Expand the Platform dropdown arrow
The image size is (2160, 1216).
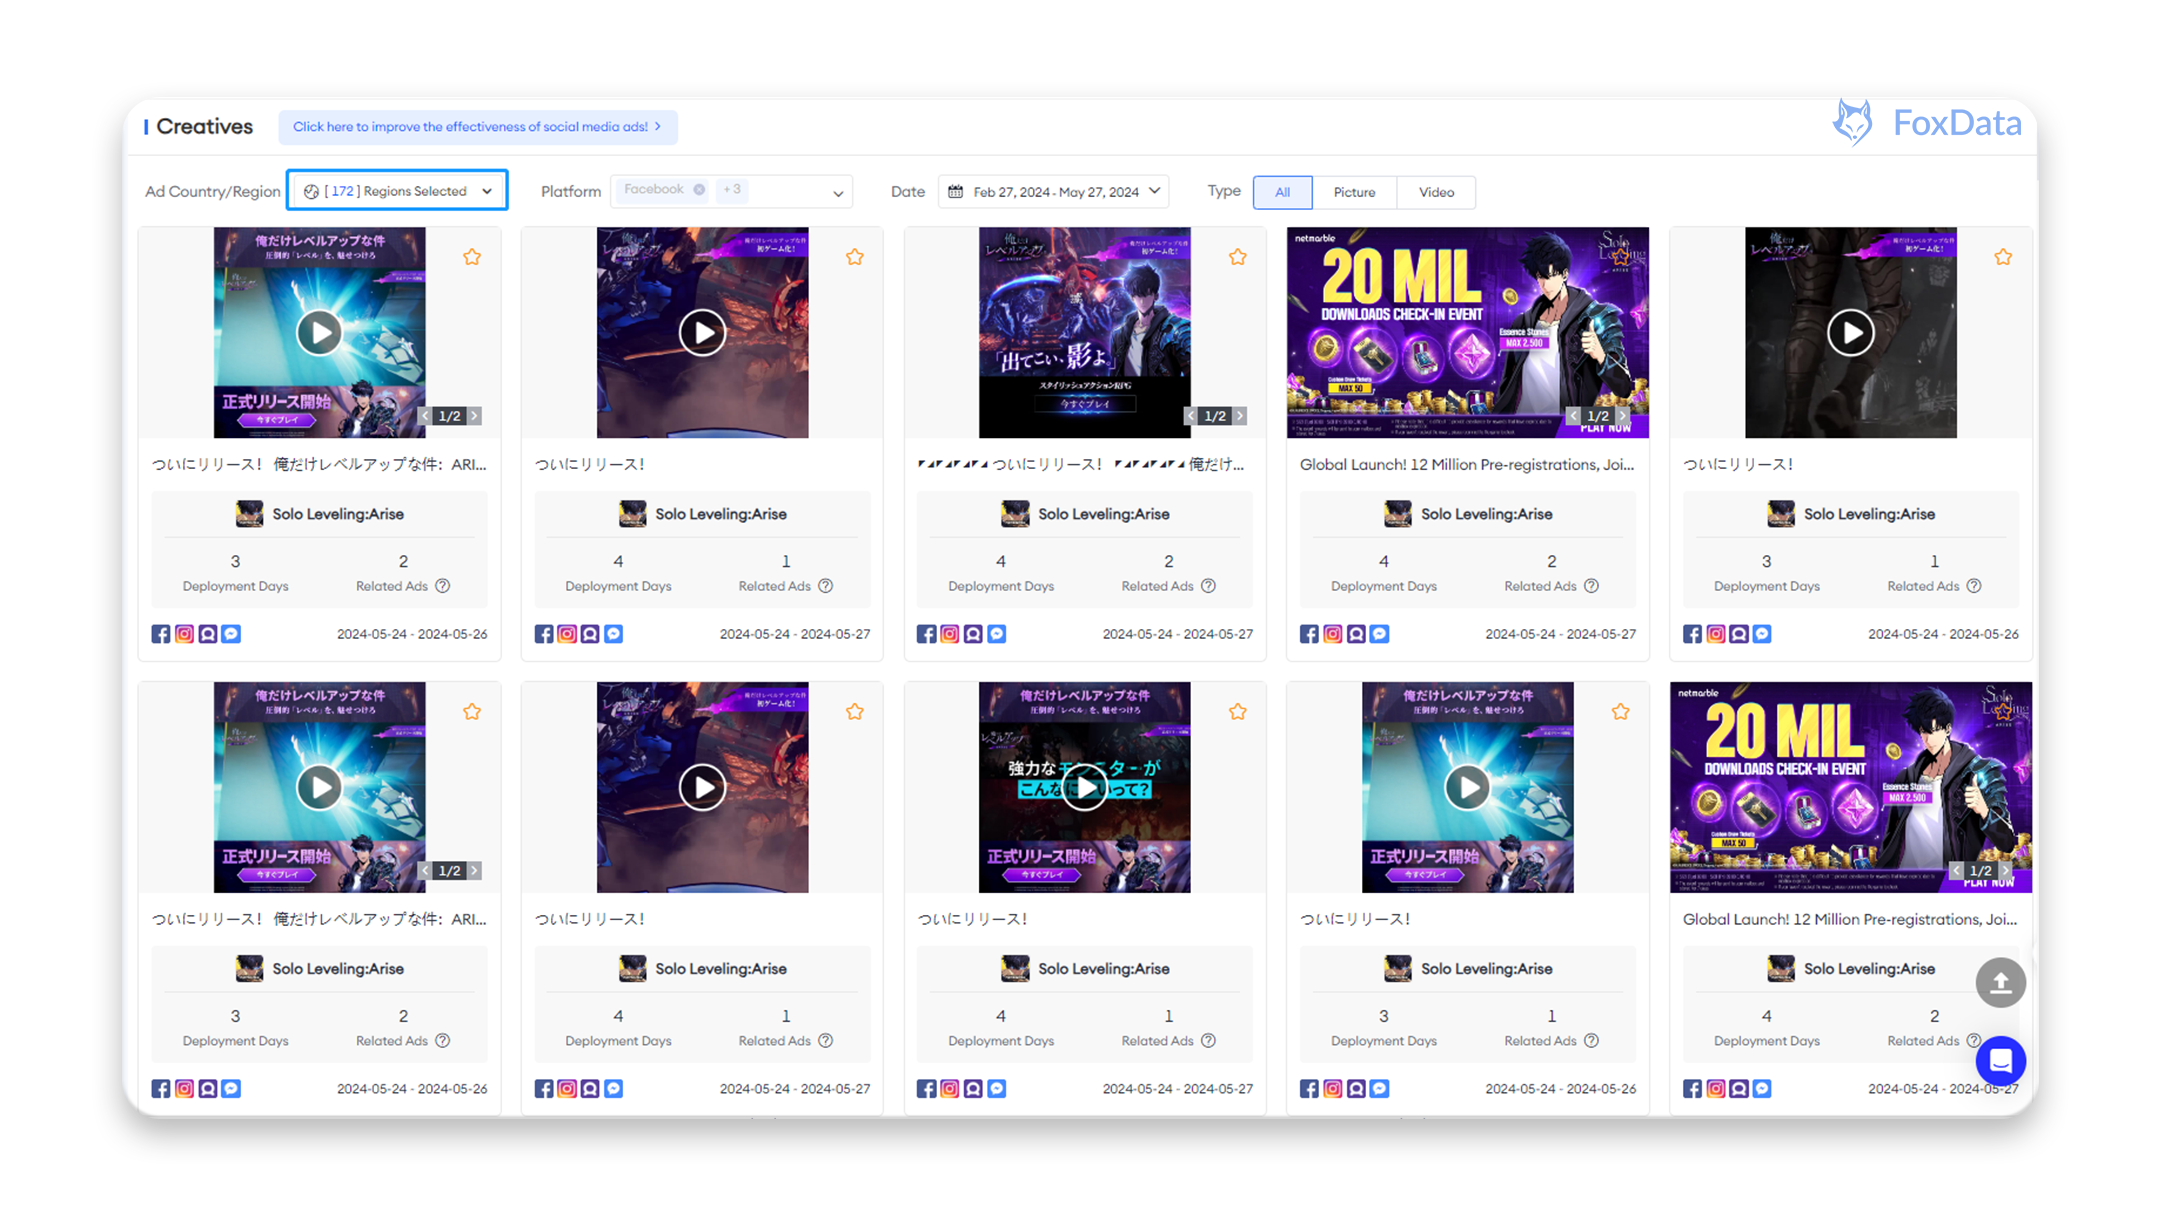pos(838,193)
